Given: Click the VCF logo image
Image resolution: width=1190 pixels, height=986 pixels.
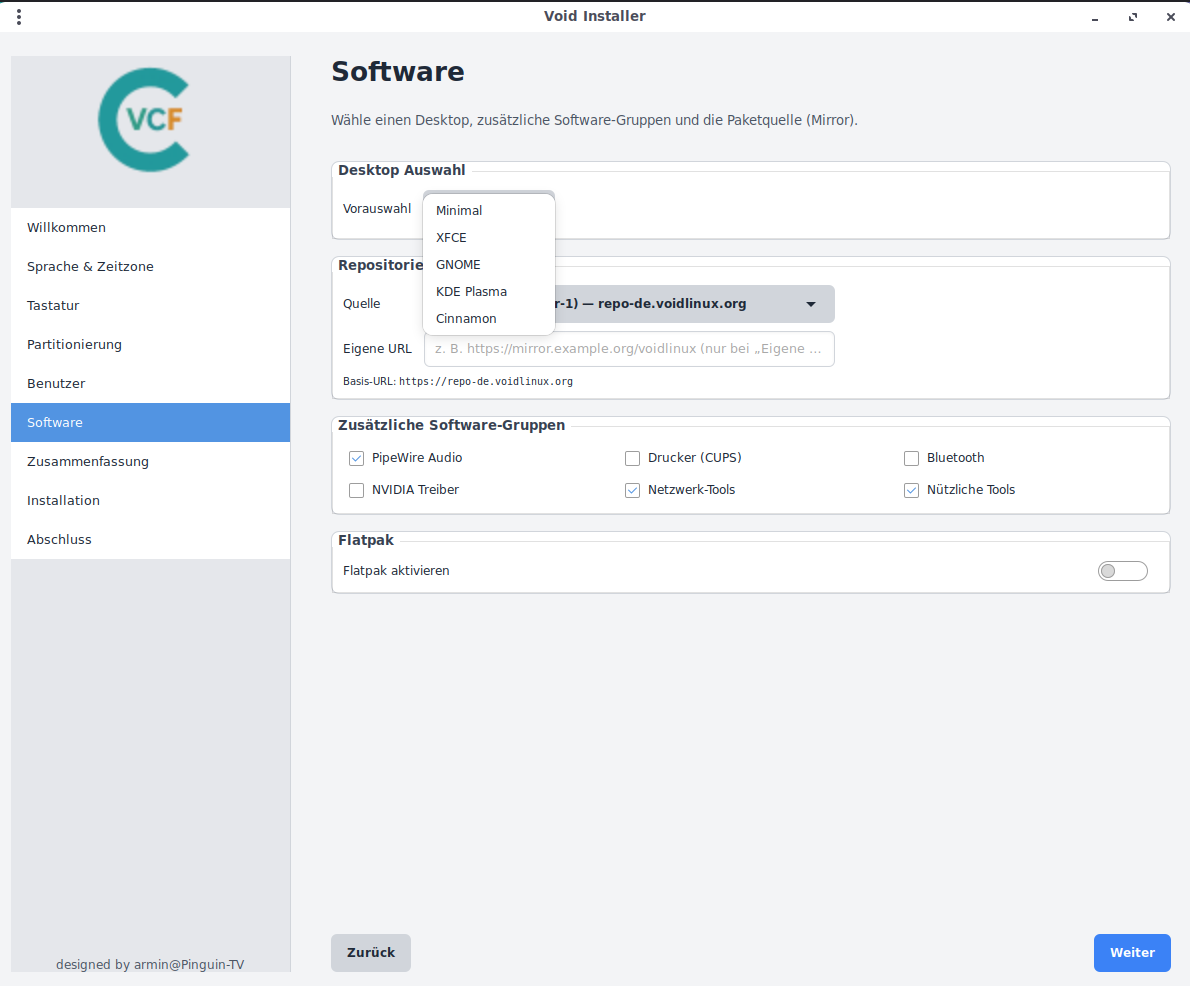Looking at the screenshot, I should (x=144, y=119).
